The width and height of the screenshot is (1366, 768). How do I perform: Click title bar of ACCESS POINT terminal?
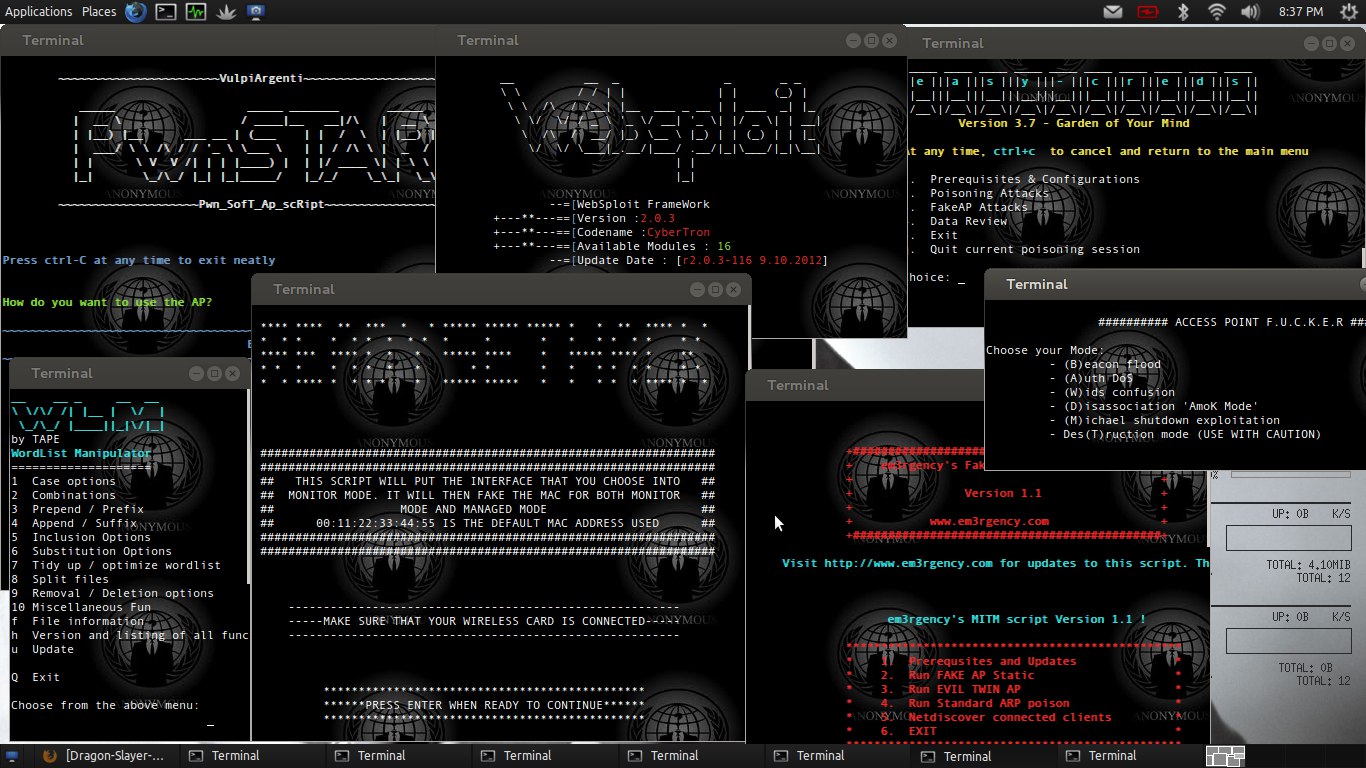(x=1175, y=284)
